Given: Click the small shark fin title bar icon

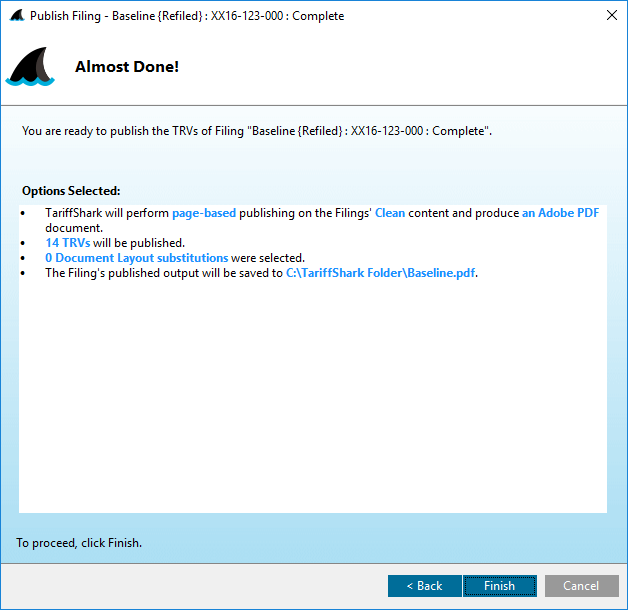Looking at the screenshot, I should click(17, 16).
